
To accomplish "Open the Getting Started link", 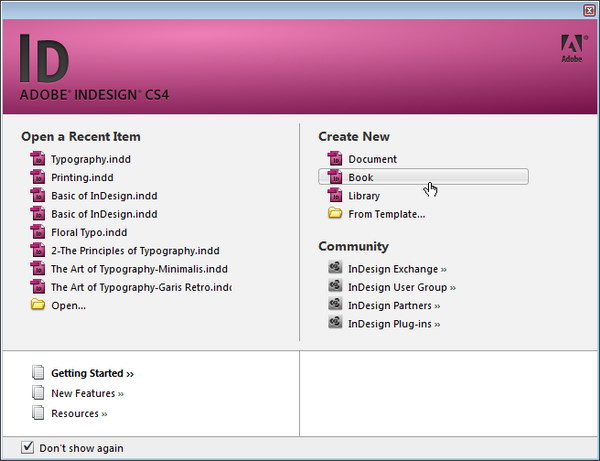I will pyautogui.click(x=92, y=373).
